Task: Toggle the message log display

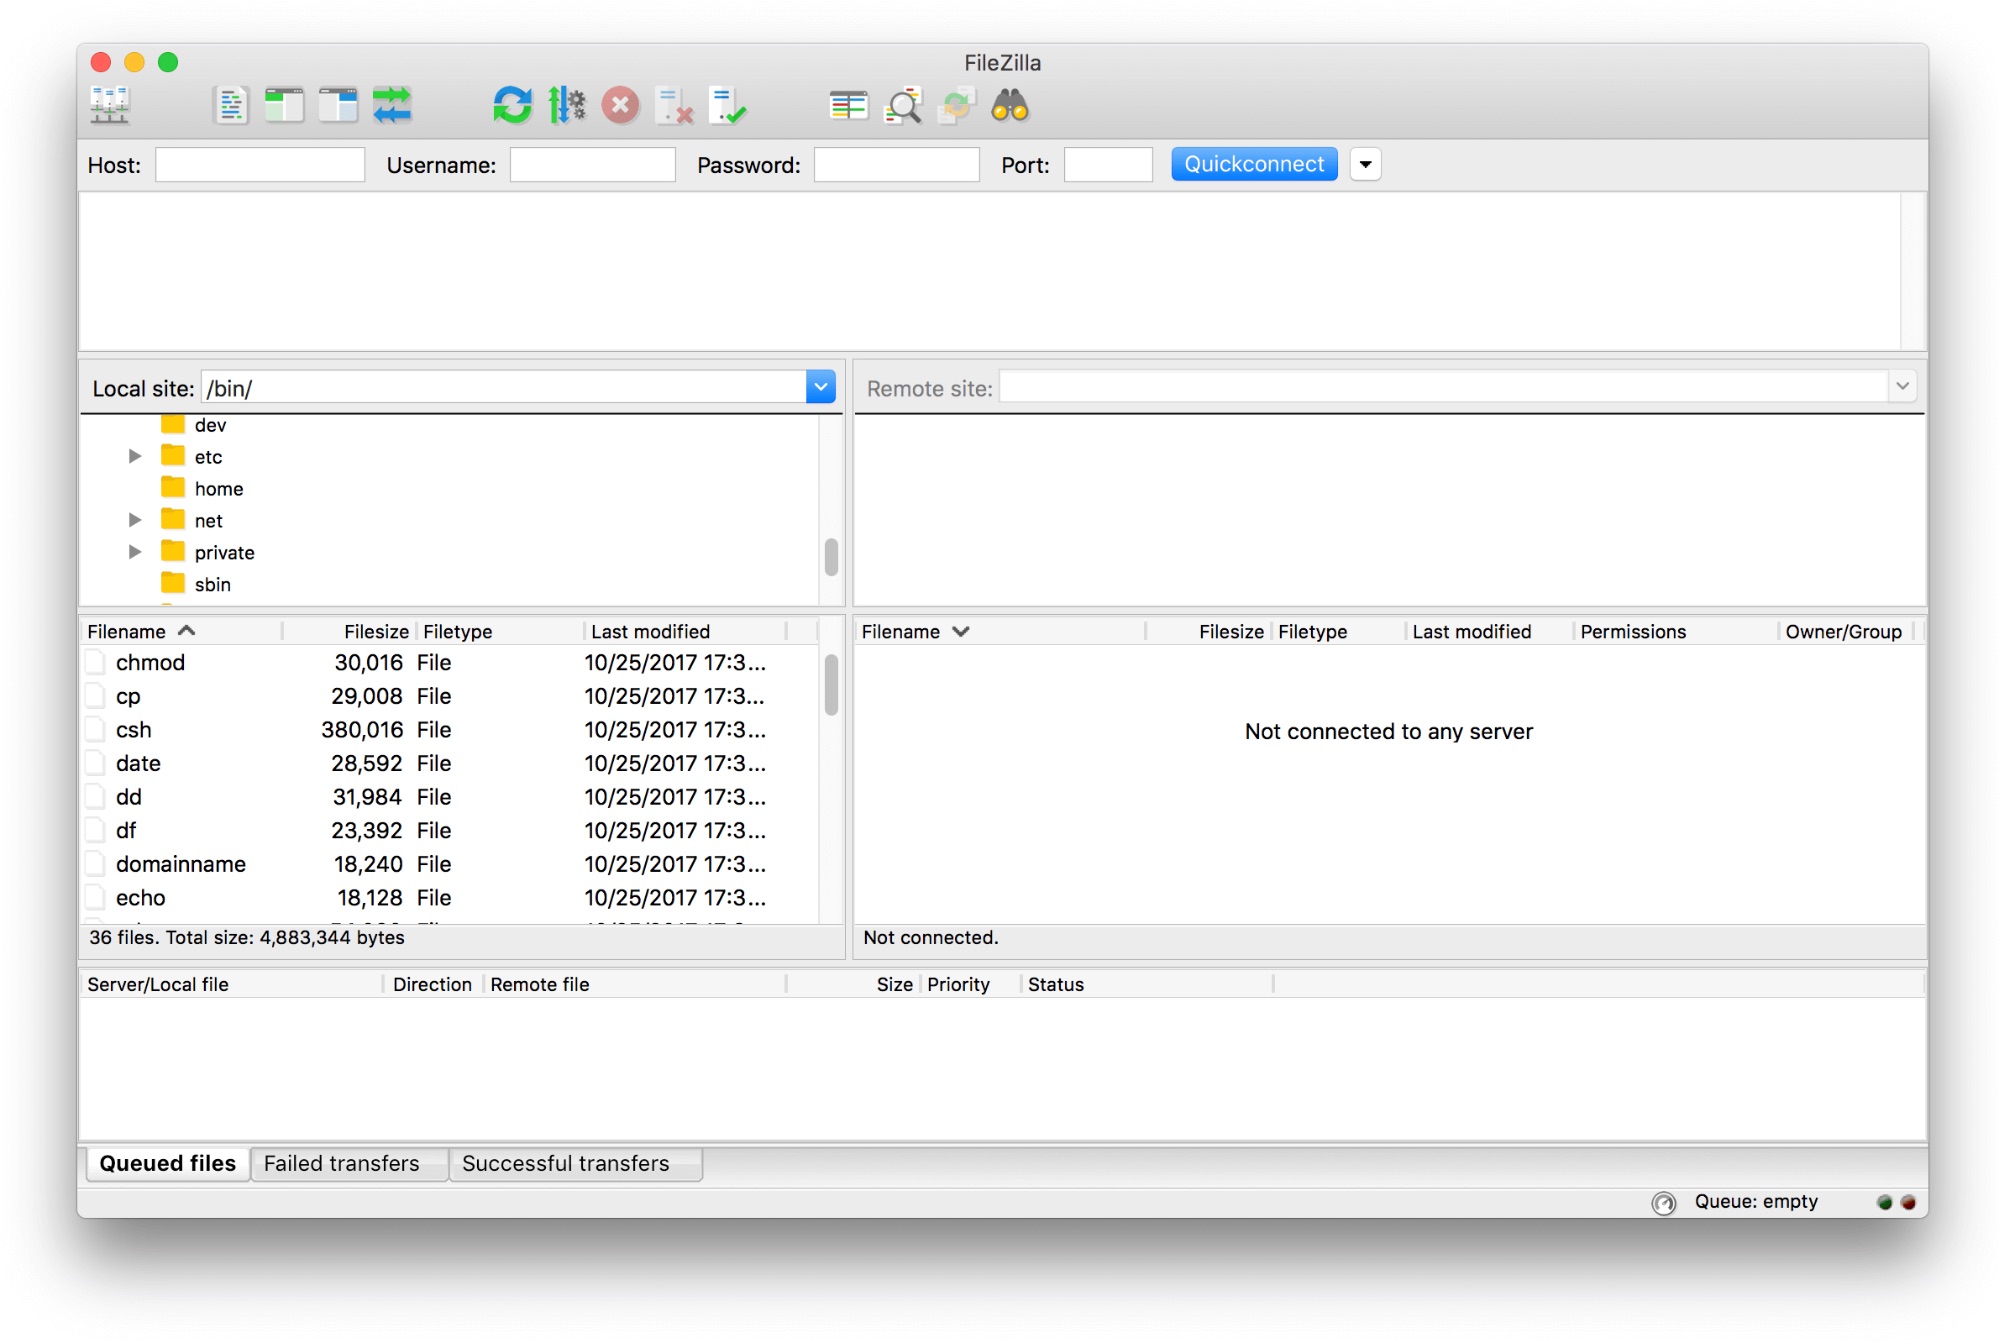Action: pos(231,105)
